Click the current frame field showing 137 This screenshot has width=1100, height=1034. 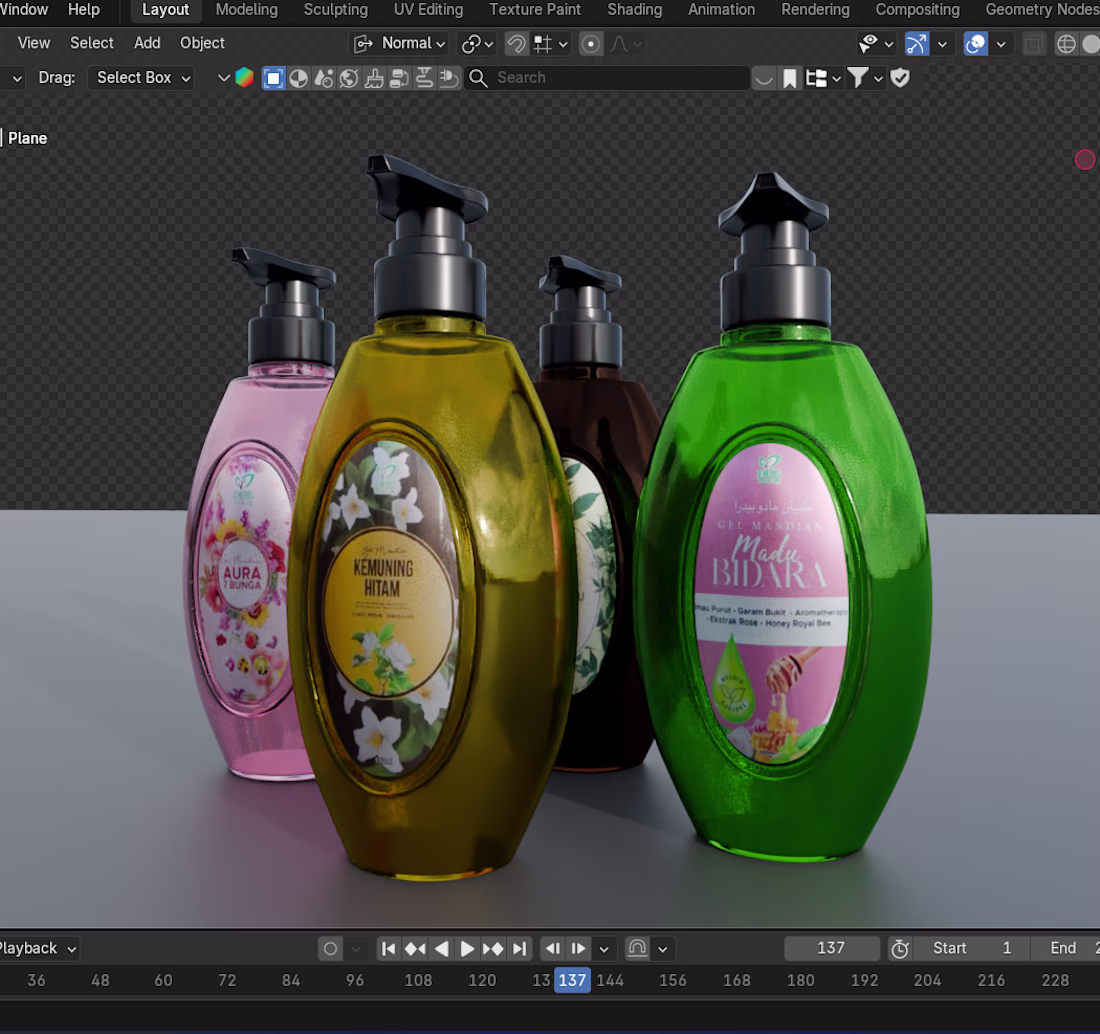point(831,949)
